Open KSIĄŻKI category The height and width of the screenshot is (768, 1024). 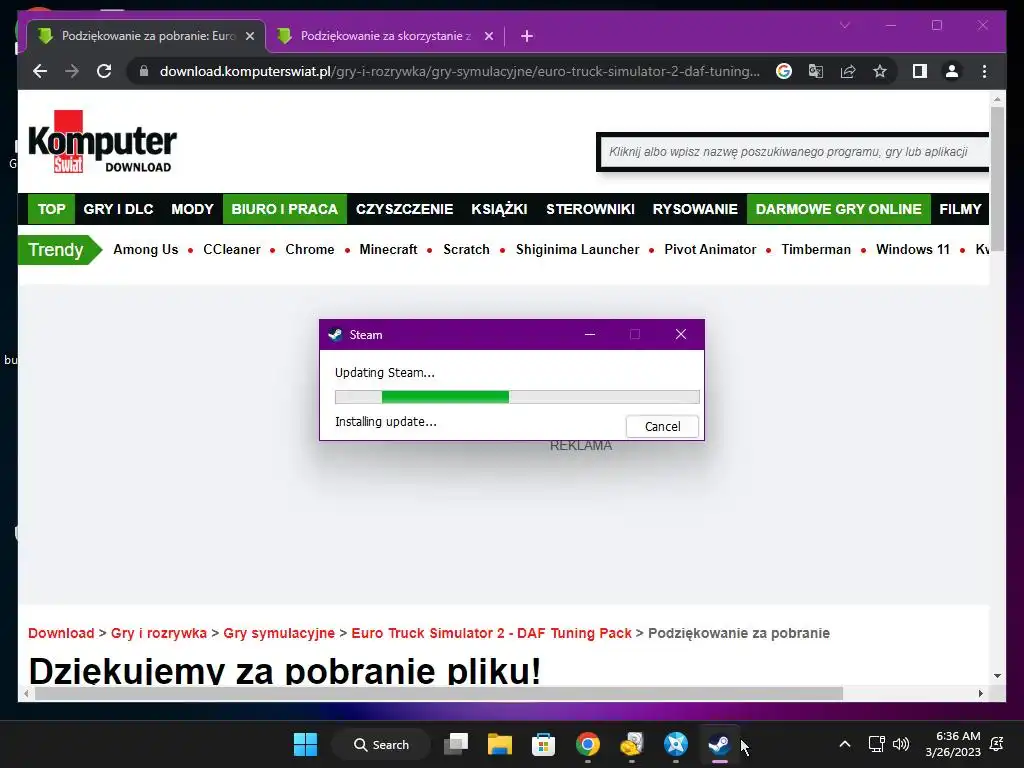click(x=499, y=209)
